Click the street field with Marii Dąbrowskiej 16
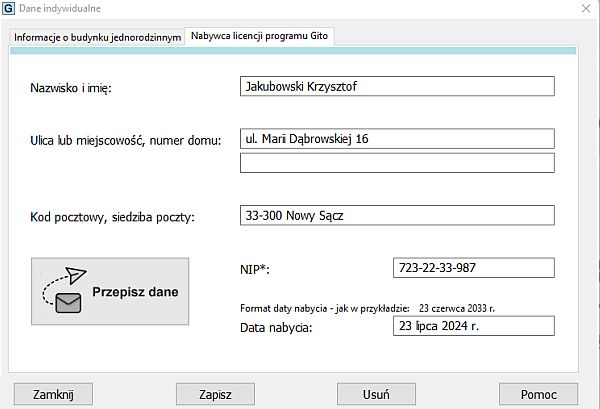 coord(397,139)
